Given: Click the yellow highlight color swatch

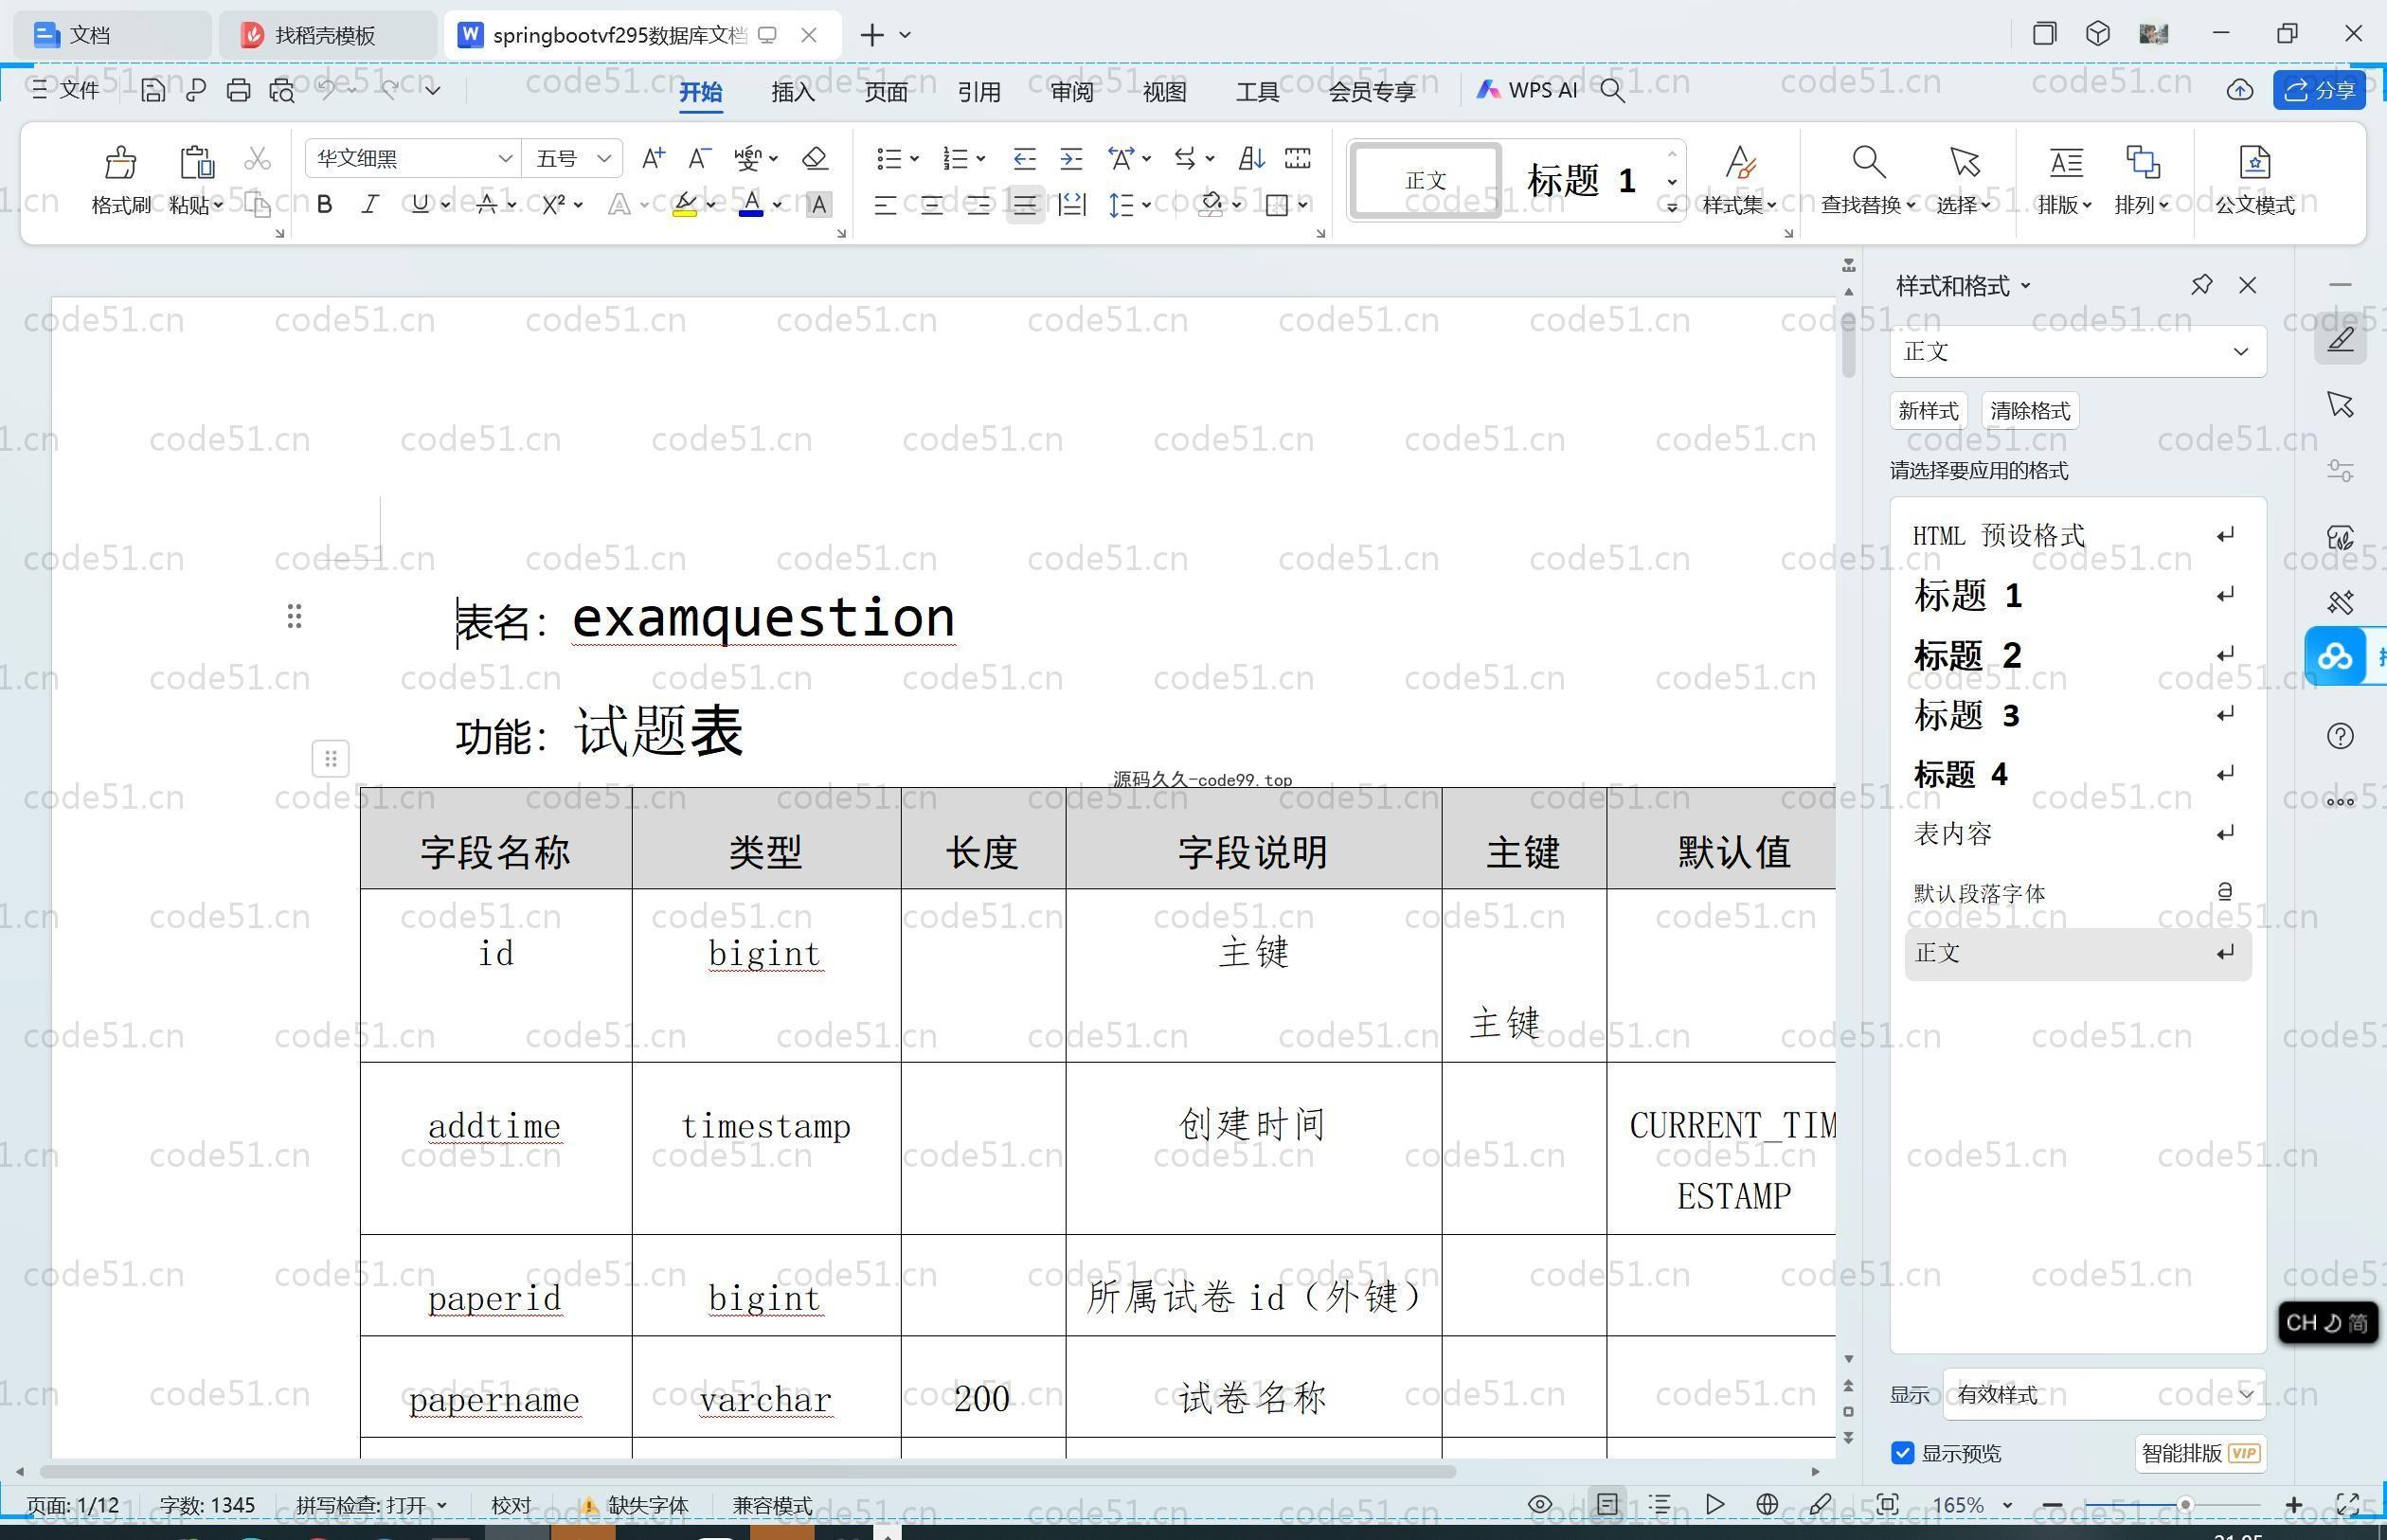Looking at the screenshot, I should pos(684,205).
